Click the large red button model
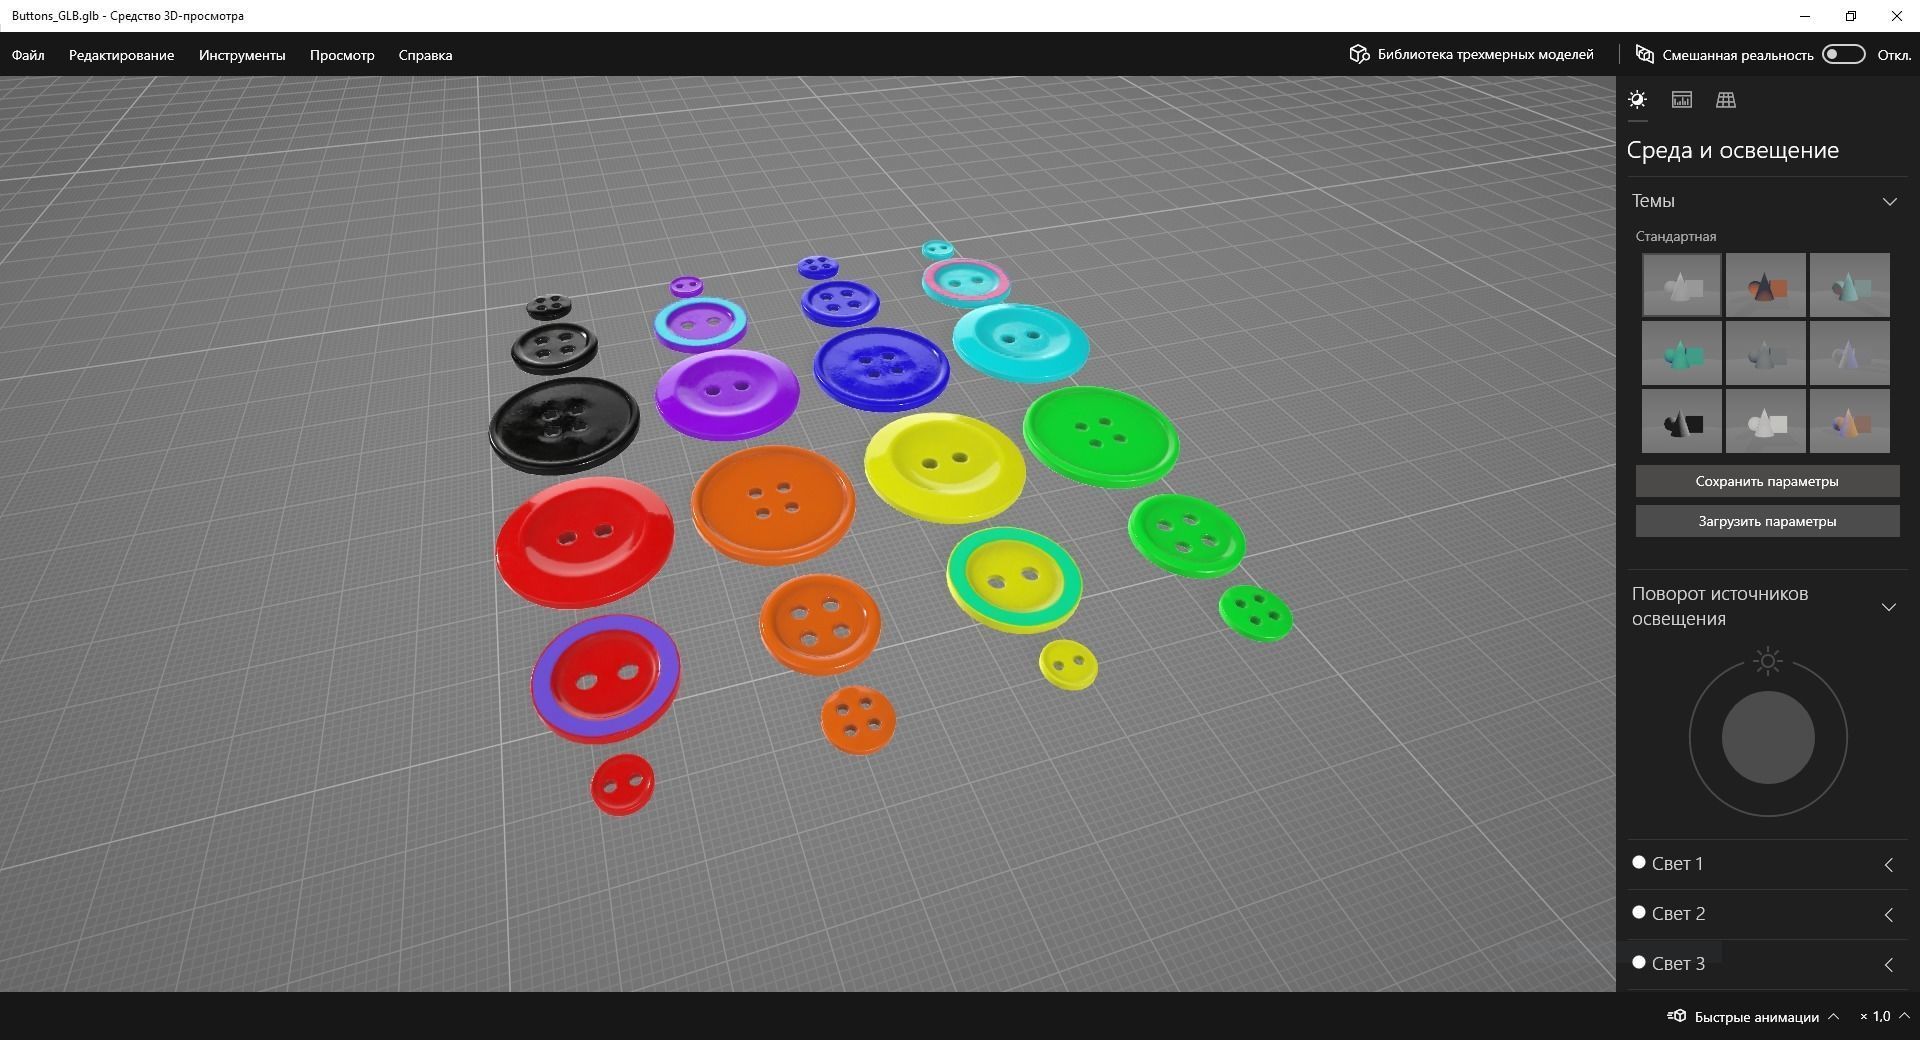Screen dimensions: 1920x1040 584,541
